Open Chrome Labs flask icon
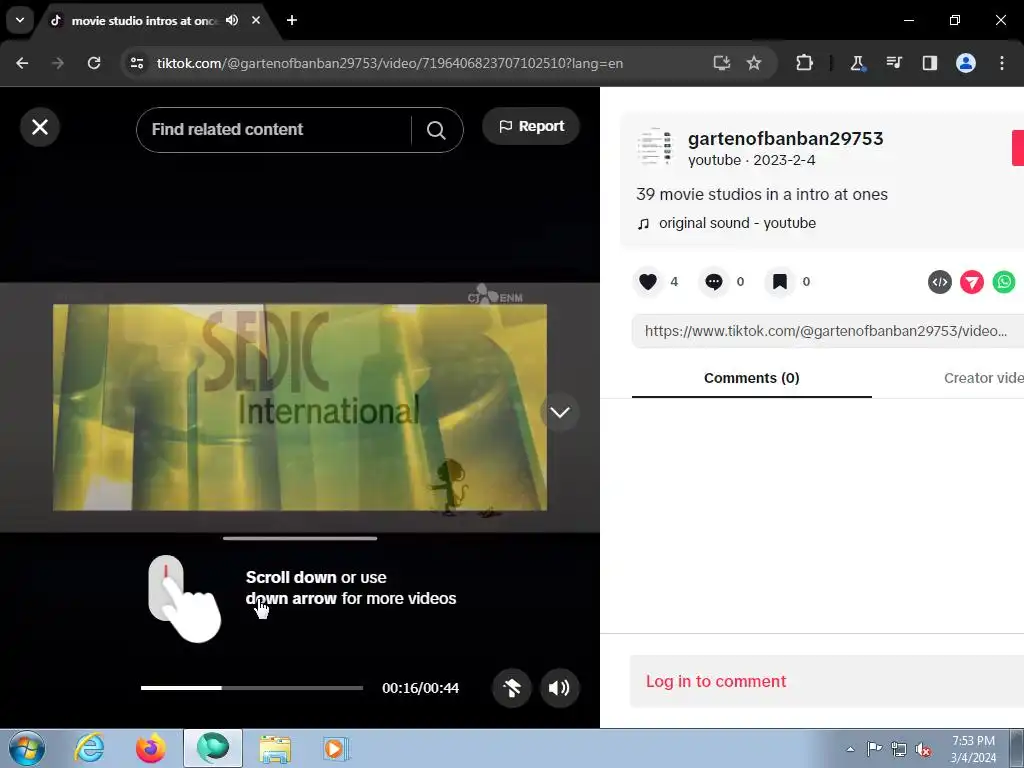The image size is (1024, 768). (857, 63)
